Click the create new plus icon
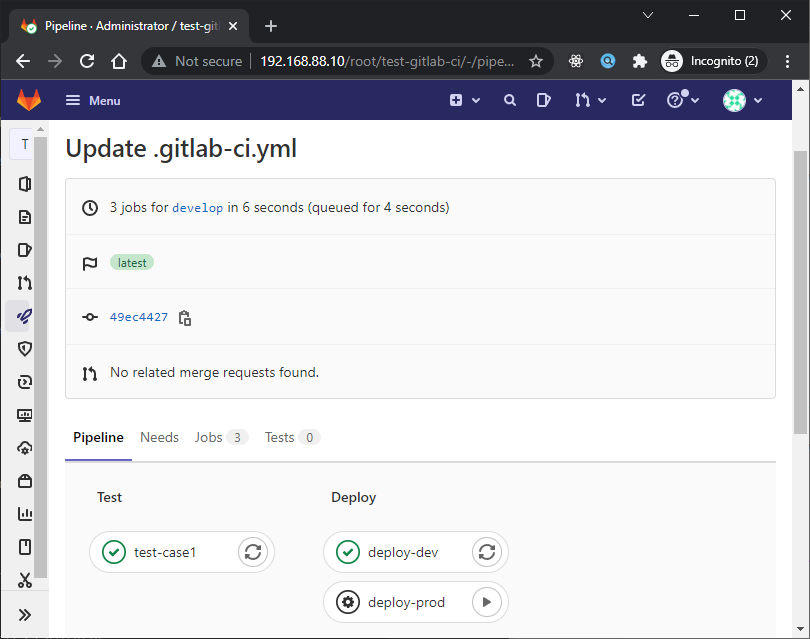The height and width of the screenshot is (639, 810). click(456, 100)
